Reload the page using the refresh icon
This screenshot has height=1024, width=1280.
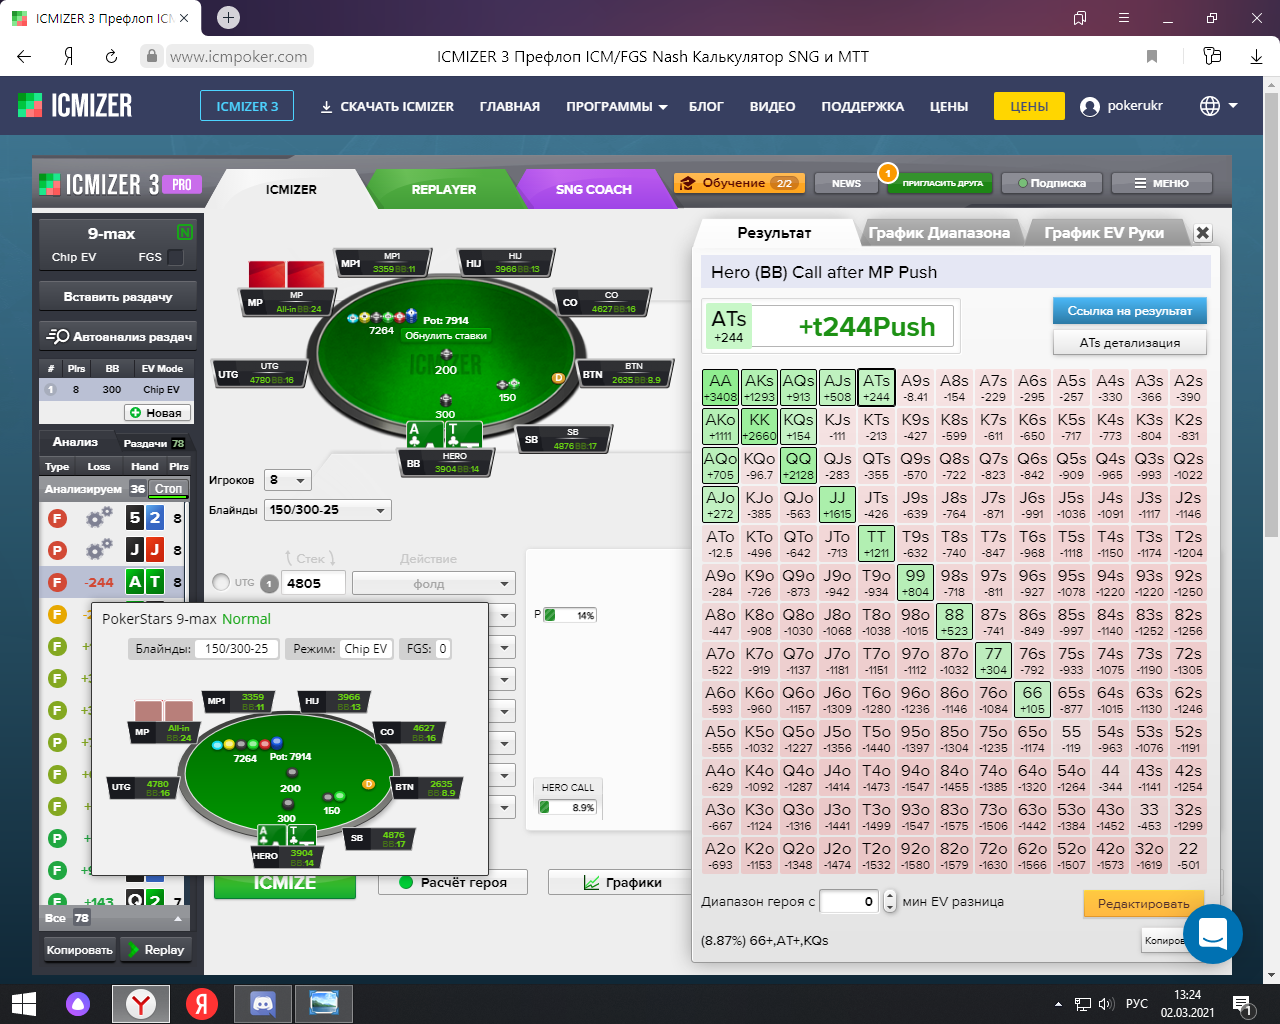pyautogui.click(x=111, y=57)
